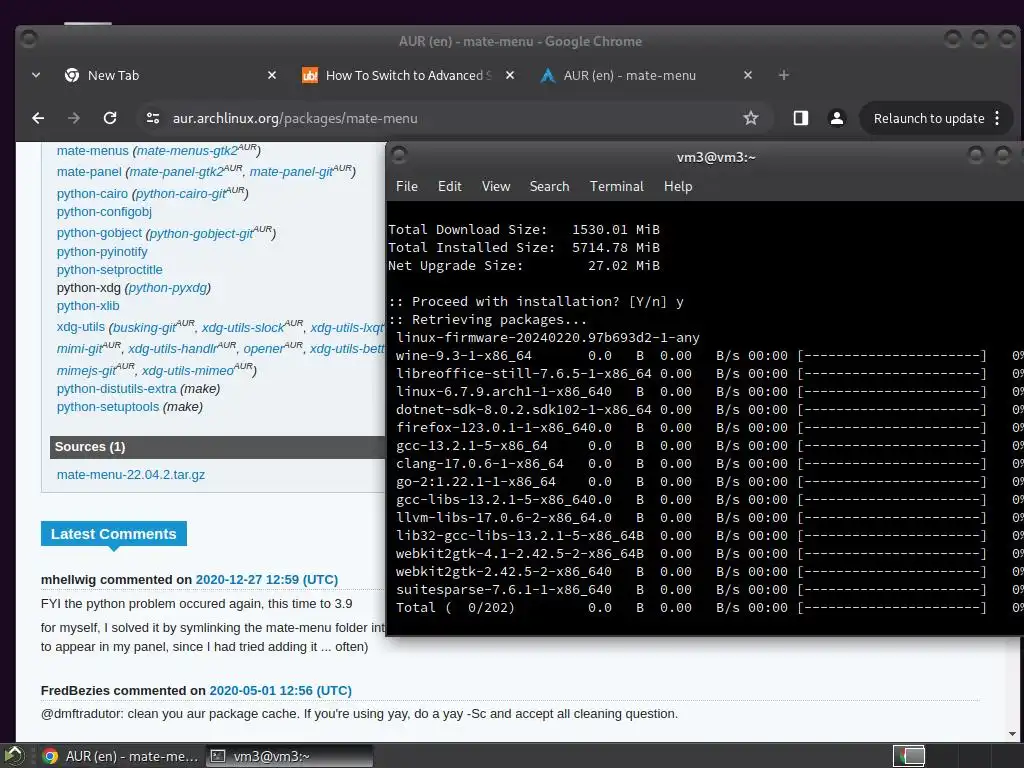Open the 2020-05-01 12:56 comment link
The image size is (1024, 768).
coord(280,691)
